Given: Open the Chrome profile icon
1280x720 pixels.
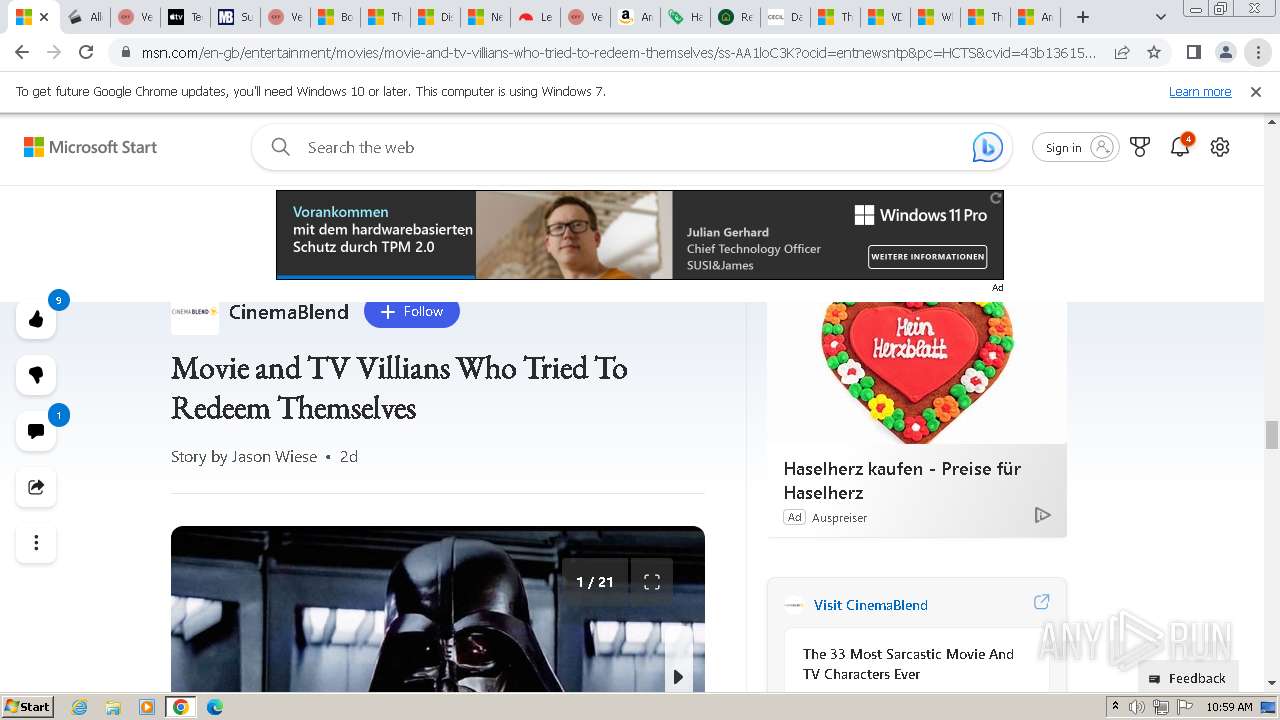Looking at the screenshot, I should tap(1225, 52).
